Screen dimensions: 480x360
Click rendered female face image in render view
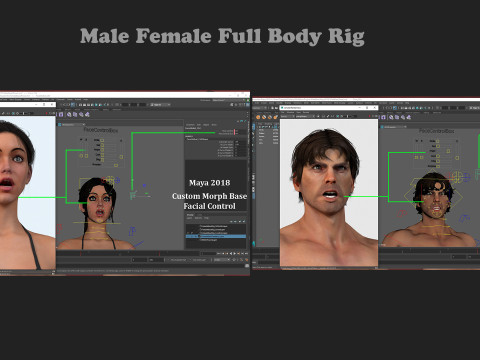[x=27, y=192]
